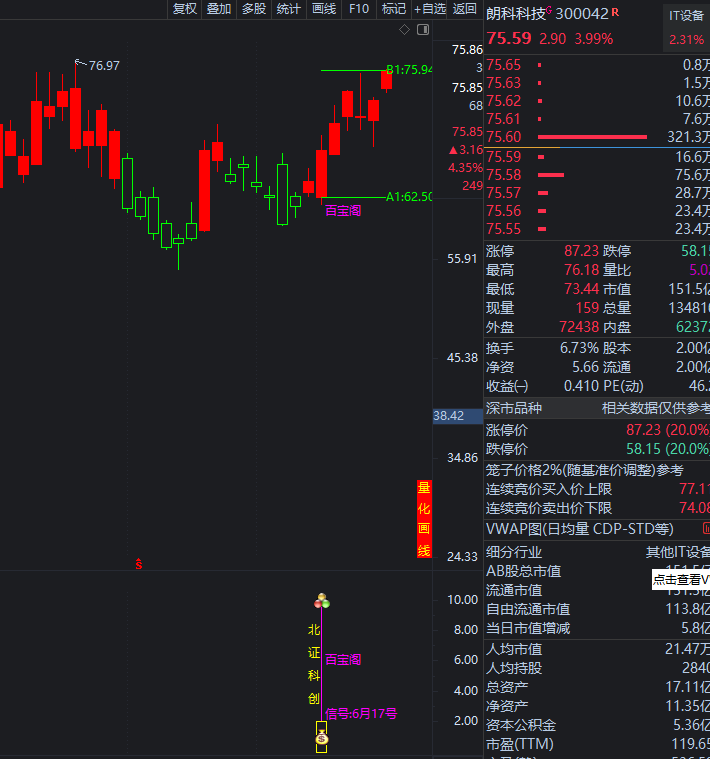Click the red S marker under the chart
The image size is (710, 759).
click(139, 563)
